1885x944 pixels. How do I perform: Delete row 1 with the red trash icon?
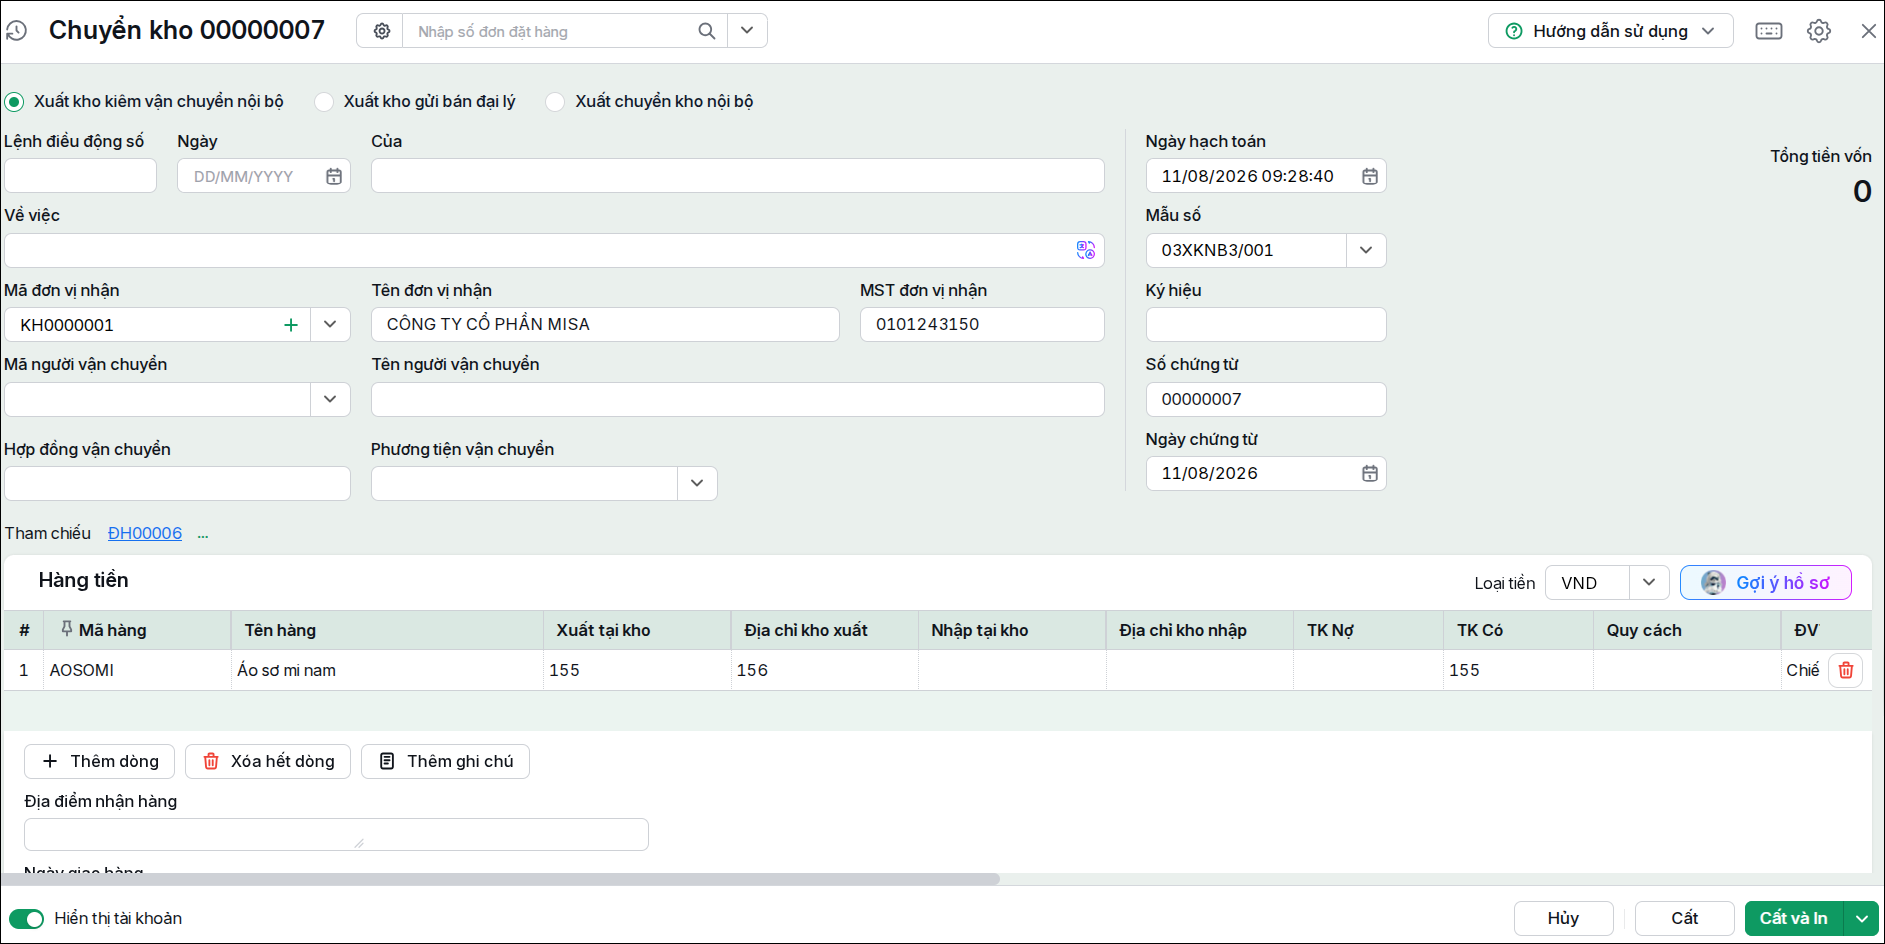(x=1846, y=670)
